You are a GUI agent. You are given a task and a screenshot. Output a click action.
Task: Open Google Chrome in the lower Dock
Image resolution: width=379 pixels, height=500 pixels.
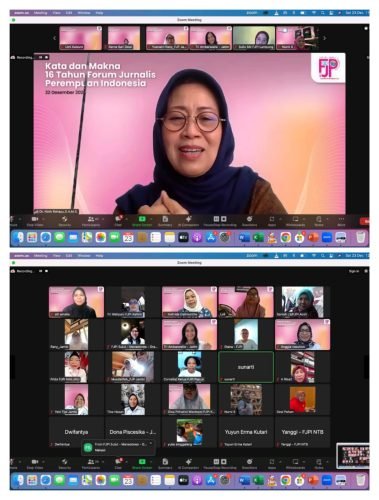285,480
